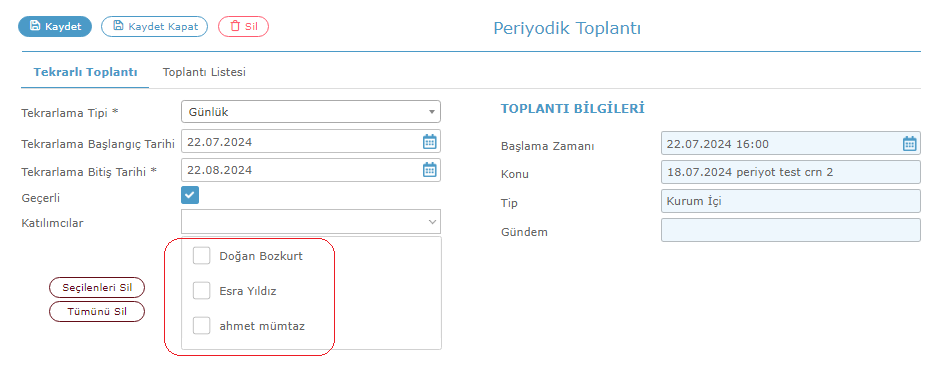Click the Sil delete button
Screen dimensions: 942x367
(x=243, y=26)
